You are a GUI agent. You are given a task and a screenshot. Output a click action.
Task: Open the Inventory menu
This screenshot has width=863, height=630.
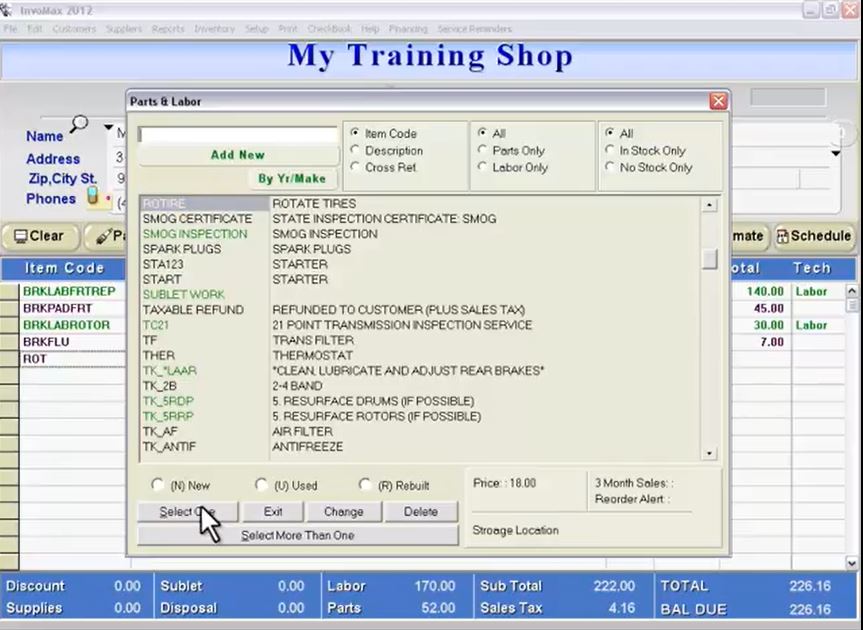pos(214,29)
